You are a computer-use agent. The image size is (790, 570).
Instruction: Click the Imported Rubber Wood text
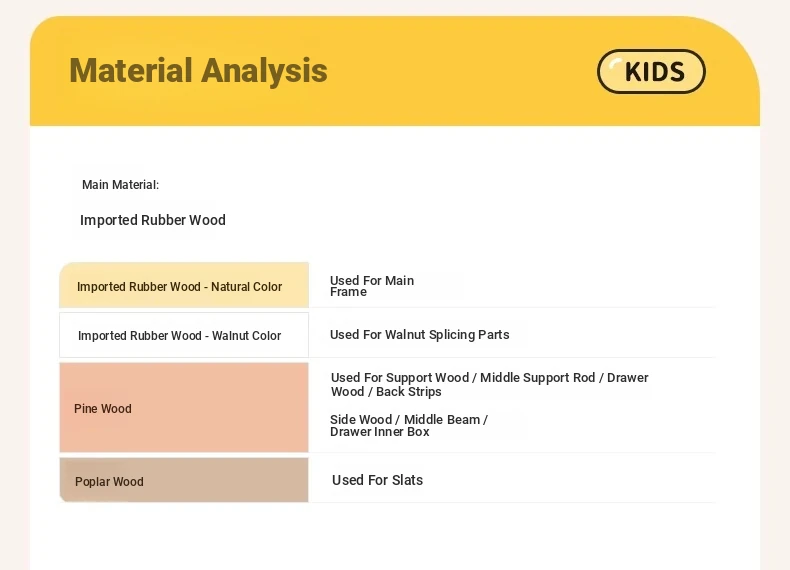(x=153, y=220)
